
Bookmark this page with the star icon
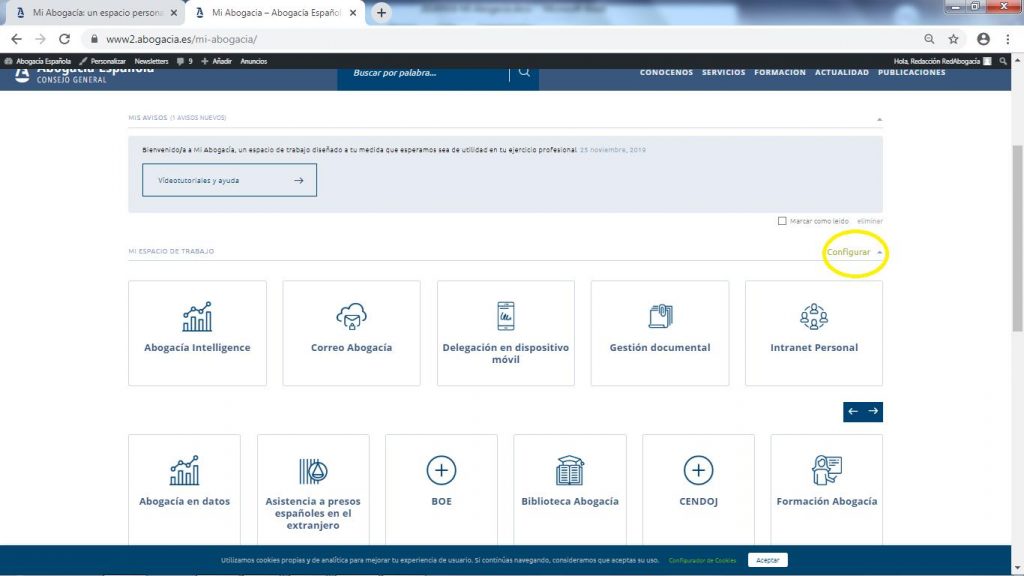[953, 39]
